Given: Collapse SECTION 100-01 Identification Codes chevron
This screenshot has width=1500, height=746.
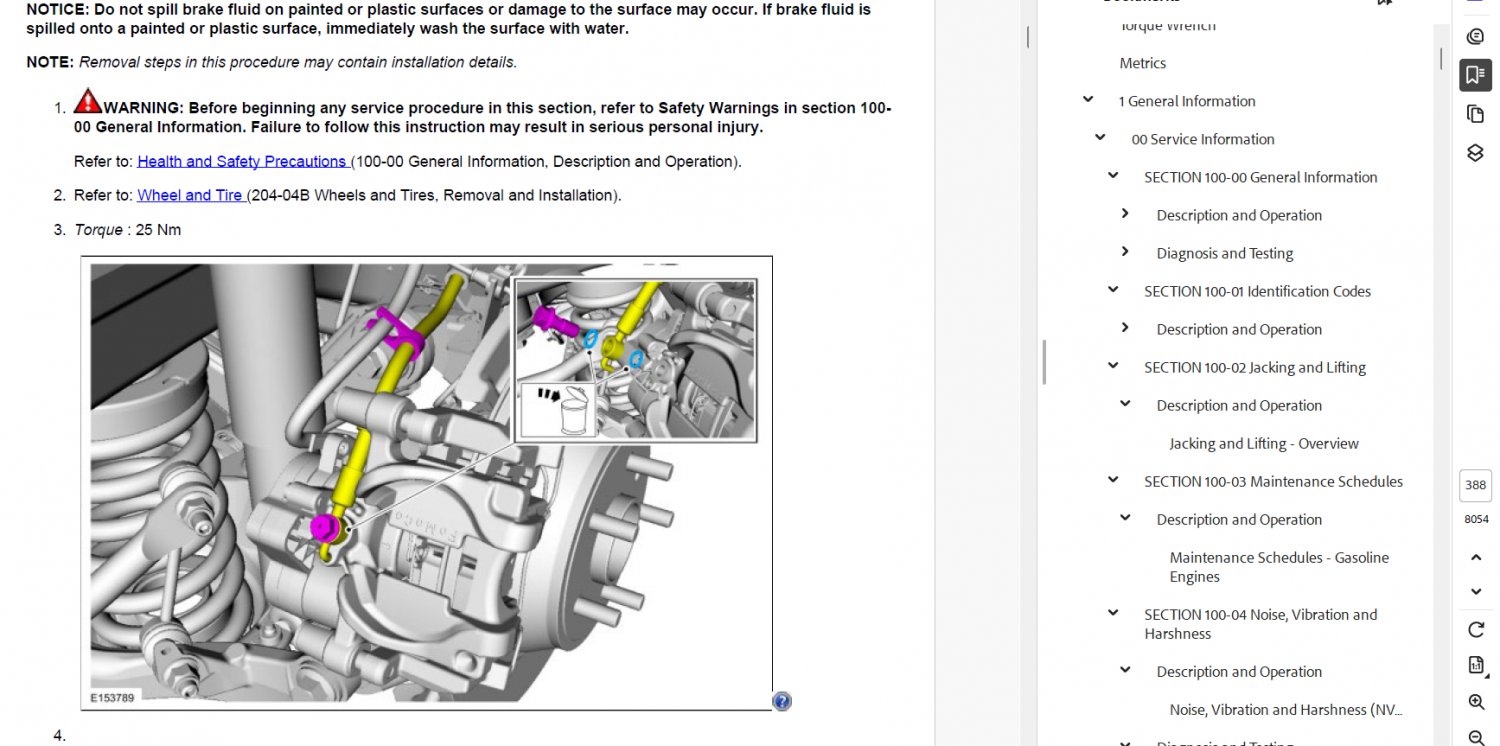Looking at the screenshot, I should pyautogui.click(x=1113, y=290).
